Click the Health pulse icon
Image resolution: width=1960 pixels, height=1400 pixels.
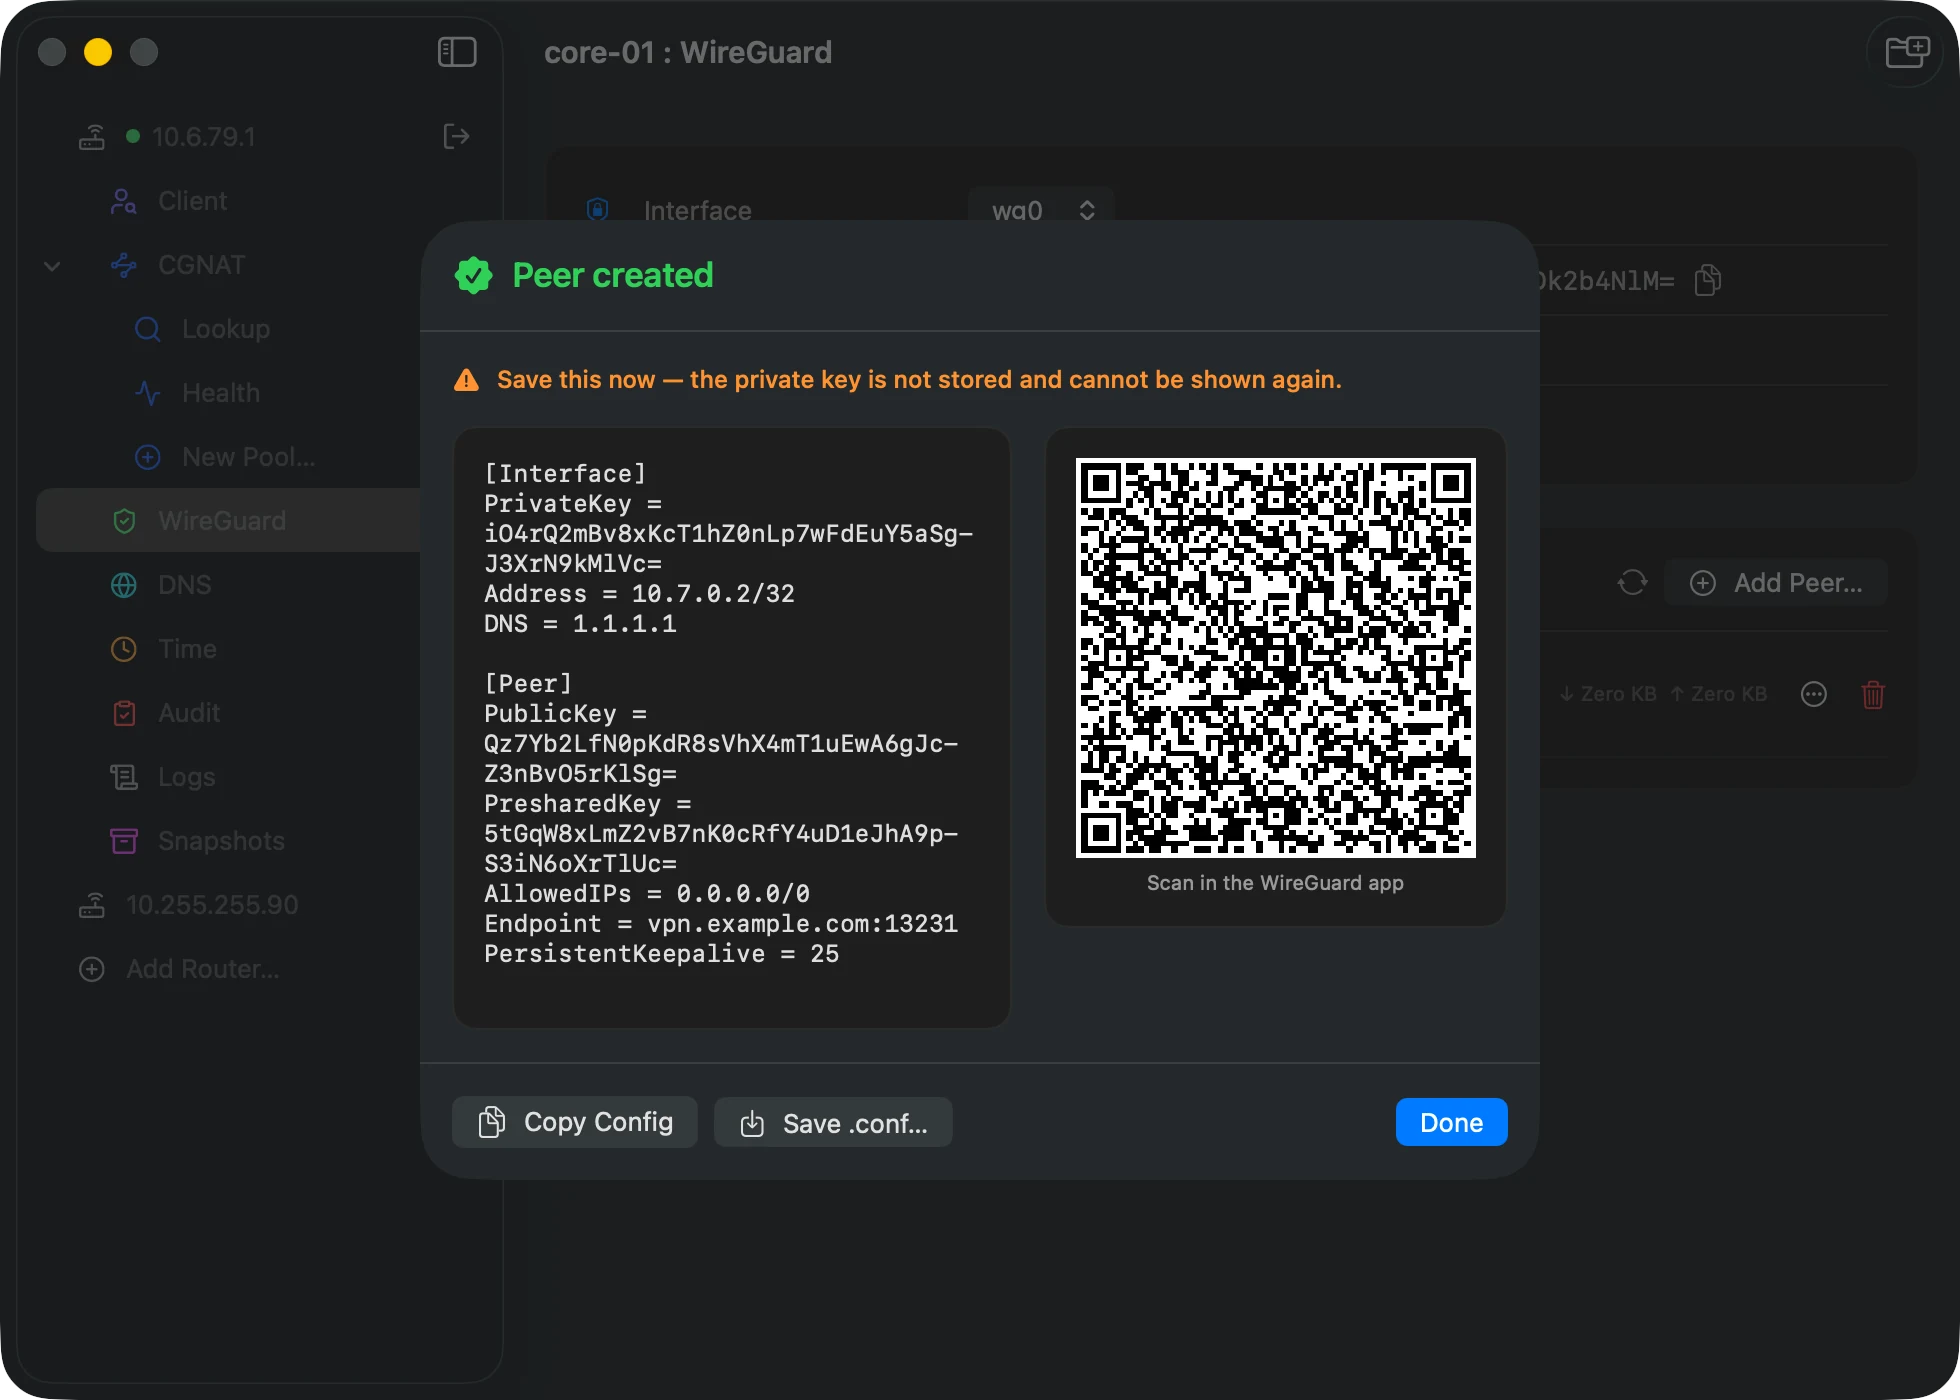pyautogui.click(x=147, y=393)
